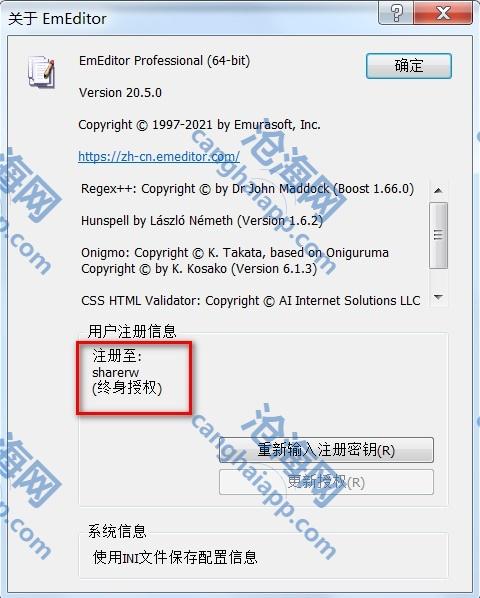Click the Emurasoft copyright 1997-2021 line
Image resolution: width=480 pixels, height=598 pixels.
(199, 125)
